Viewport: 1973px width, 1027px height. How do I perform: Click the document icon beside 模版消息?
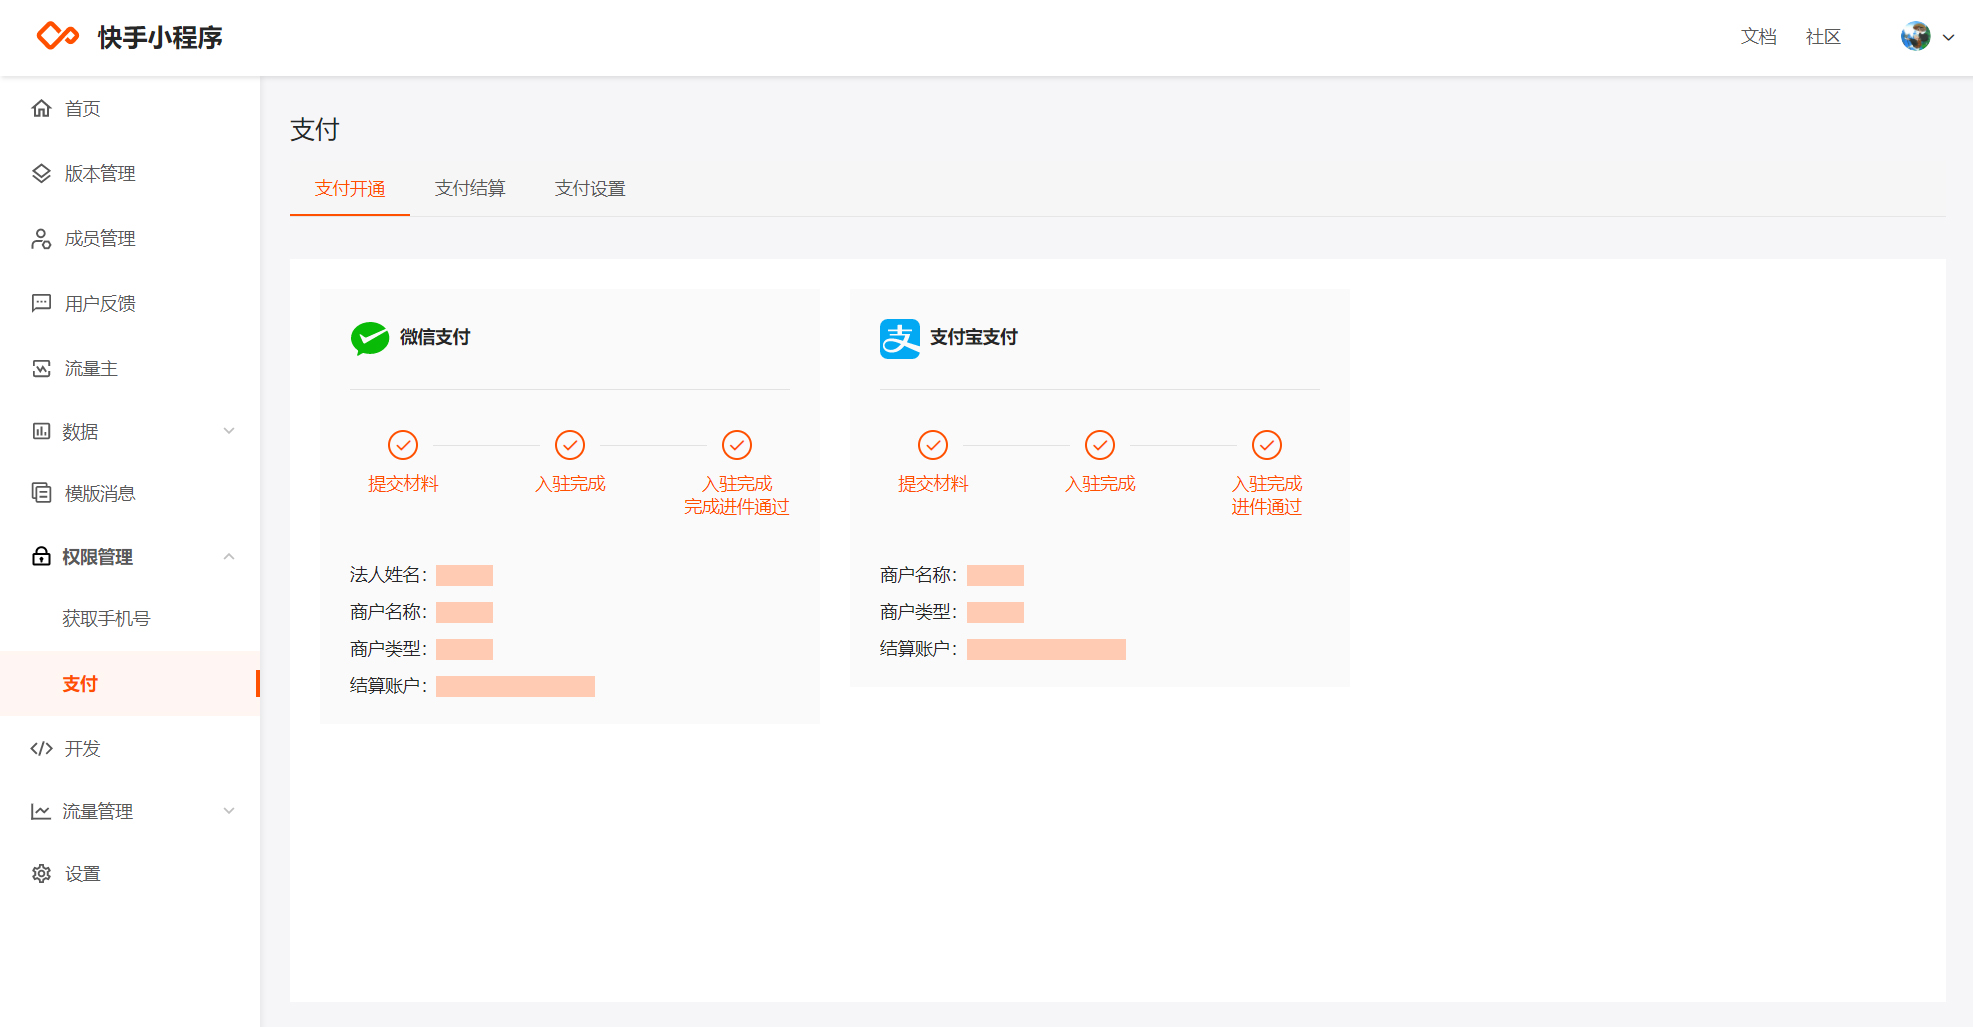coord(41,493)
